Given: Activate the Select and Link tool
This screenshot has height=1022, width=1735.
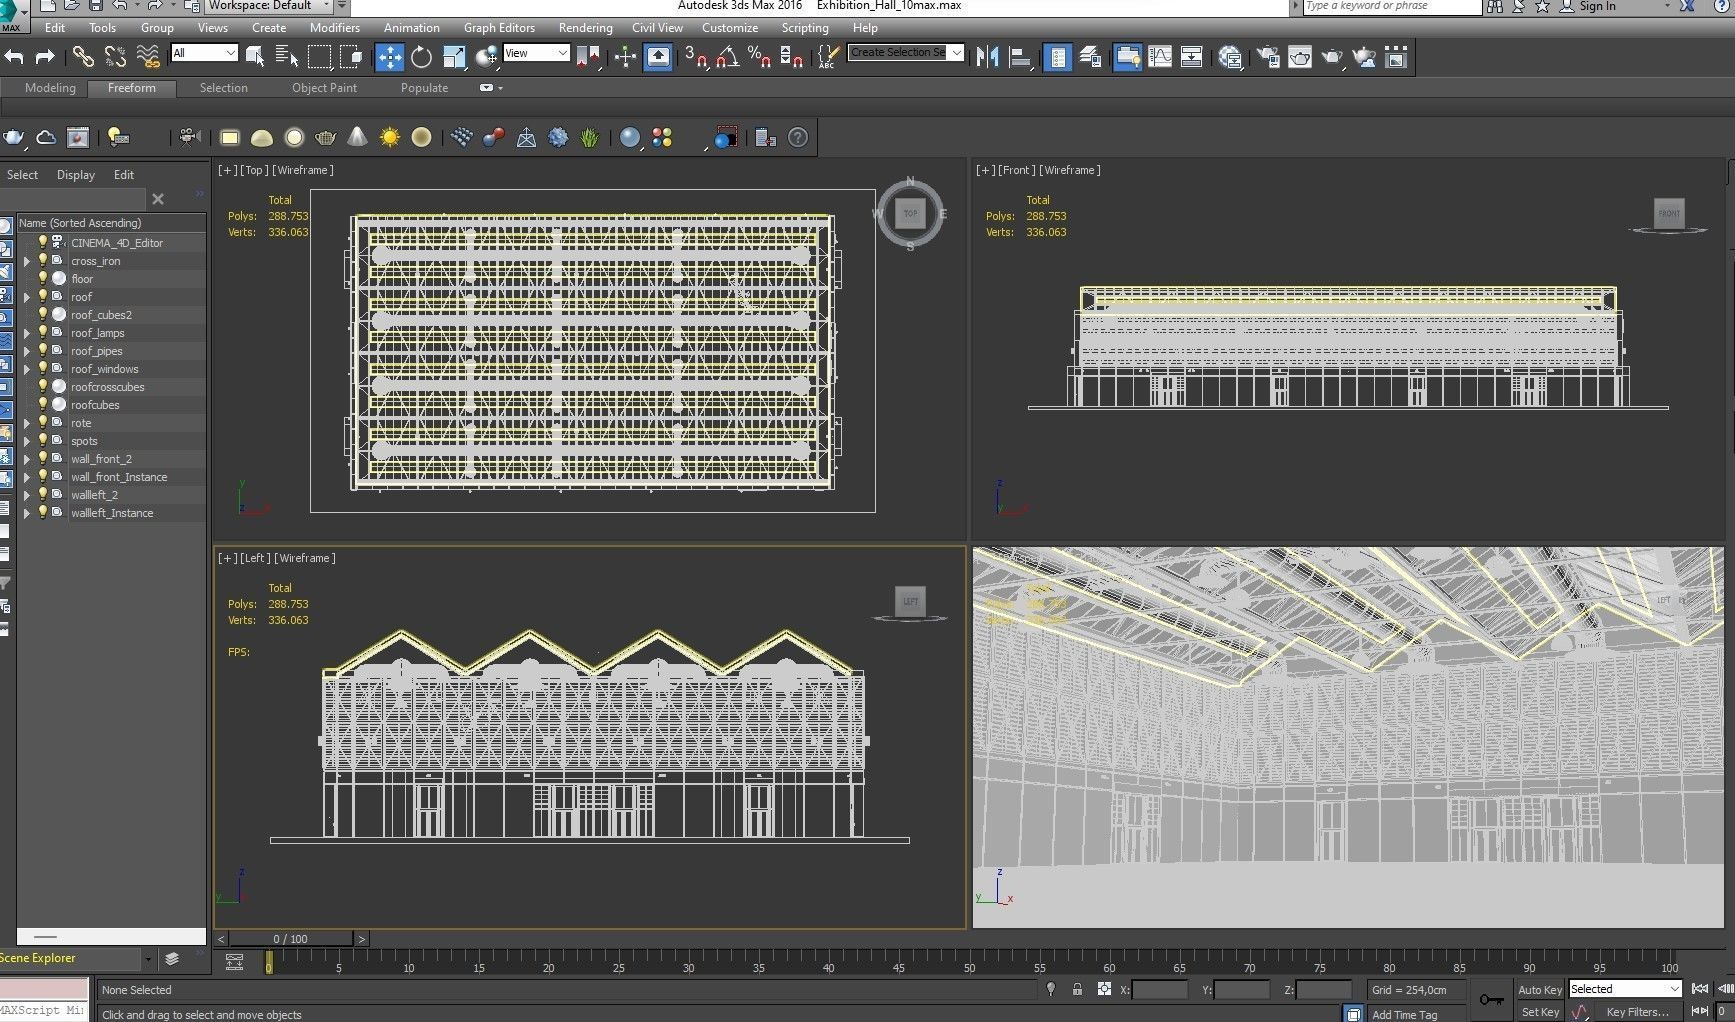Looking at the screenshot, I should [83, 57].
